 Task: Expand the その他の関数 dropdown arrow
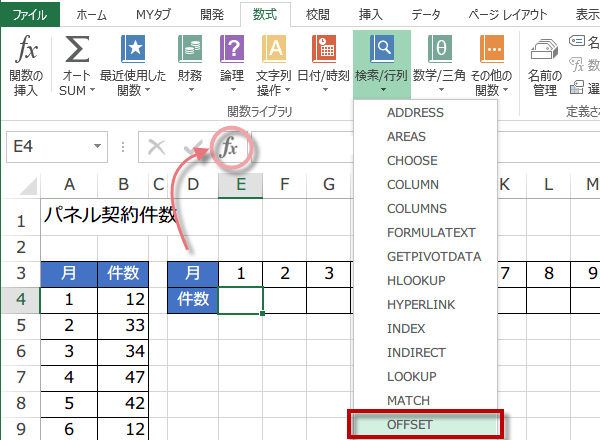coord(505,90)
